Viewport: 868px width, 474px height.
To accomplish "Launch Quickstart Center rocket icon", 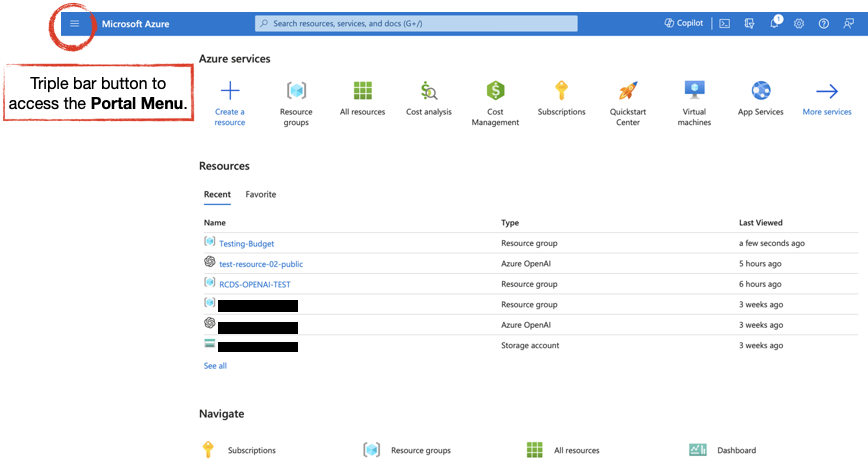I will tap(628, 91).
